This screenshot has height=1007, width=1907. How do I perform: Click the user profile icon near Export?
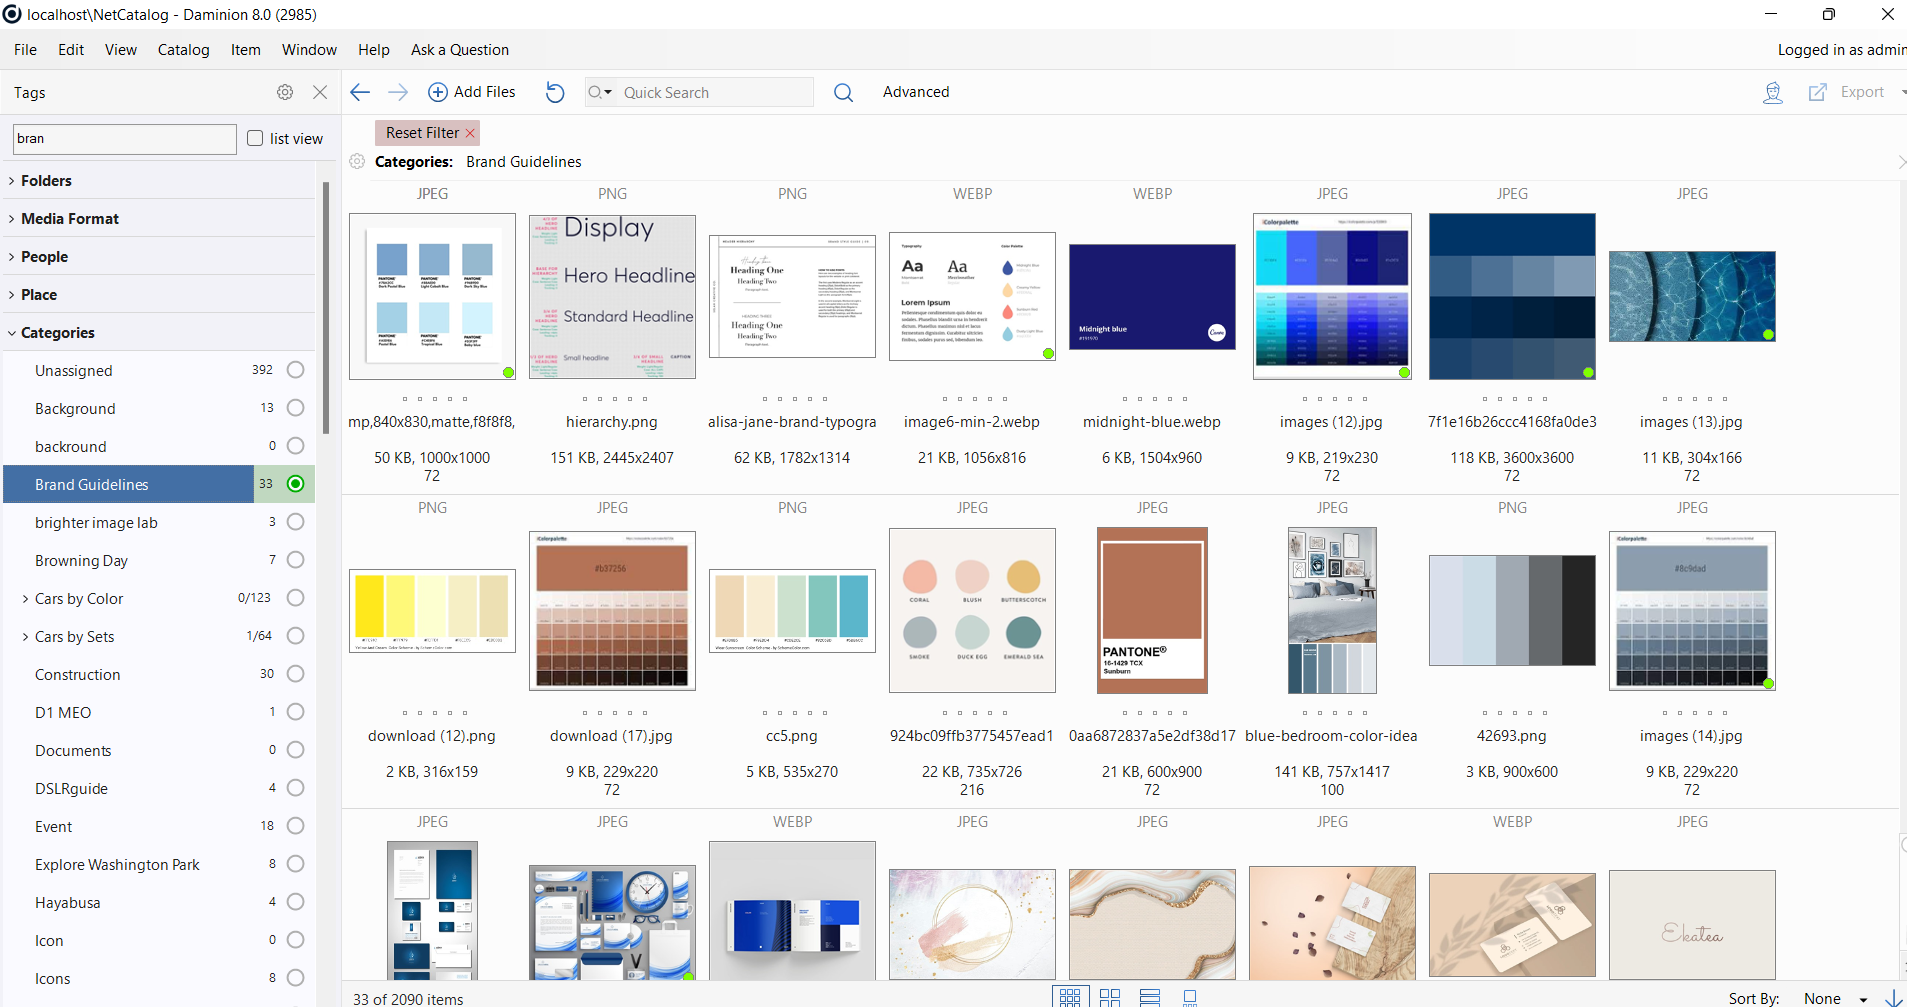point(1772,92)
